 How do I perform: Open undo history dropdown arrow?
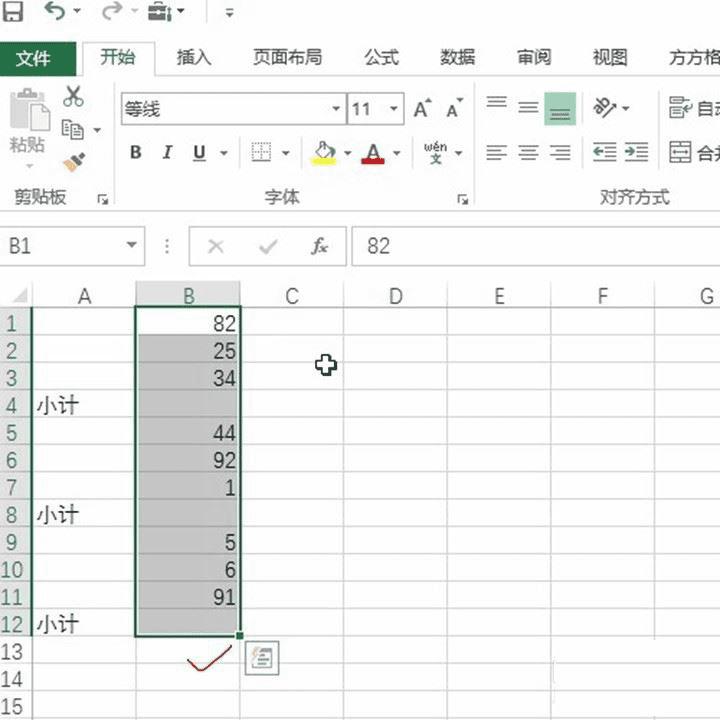coord(77,11)
